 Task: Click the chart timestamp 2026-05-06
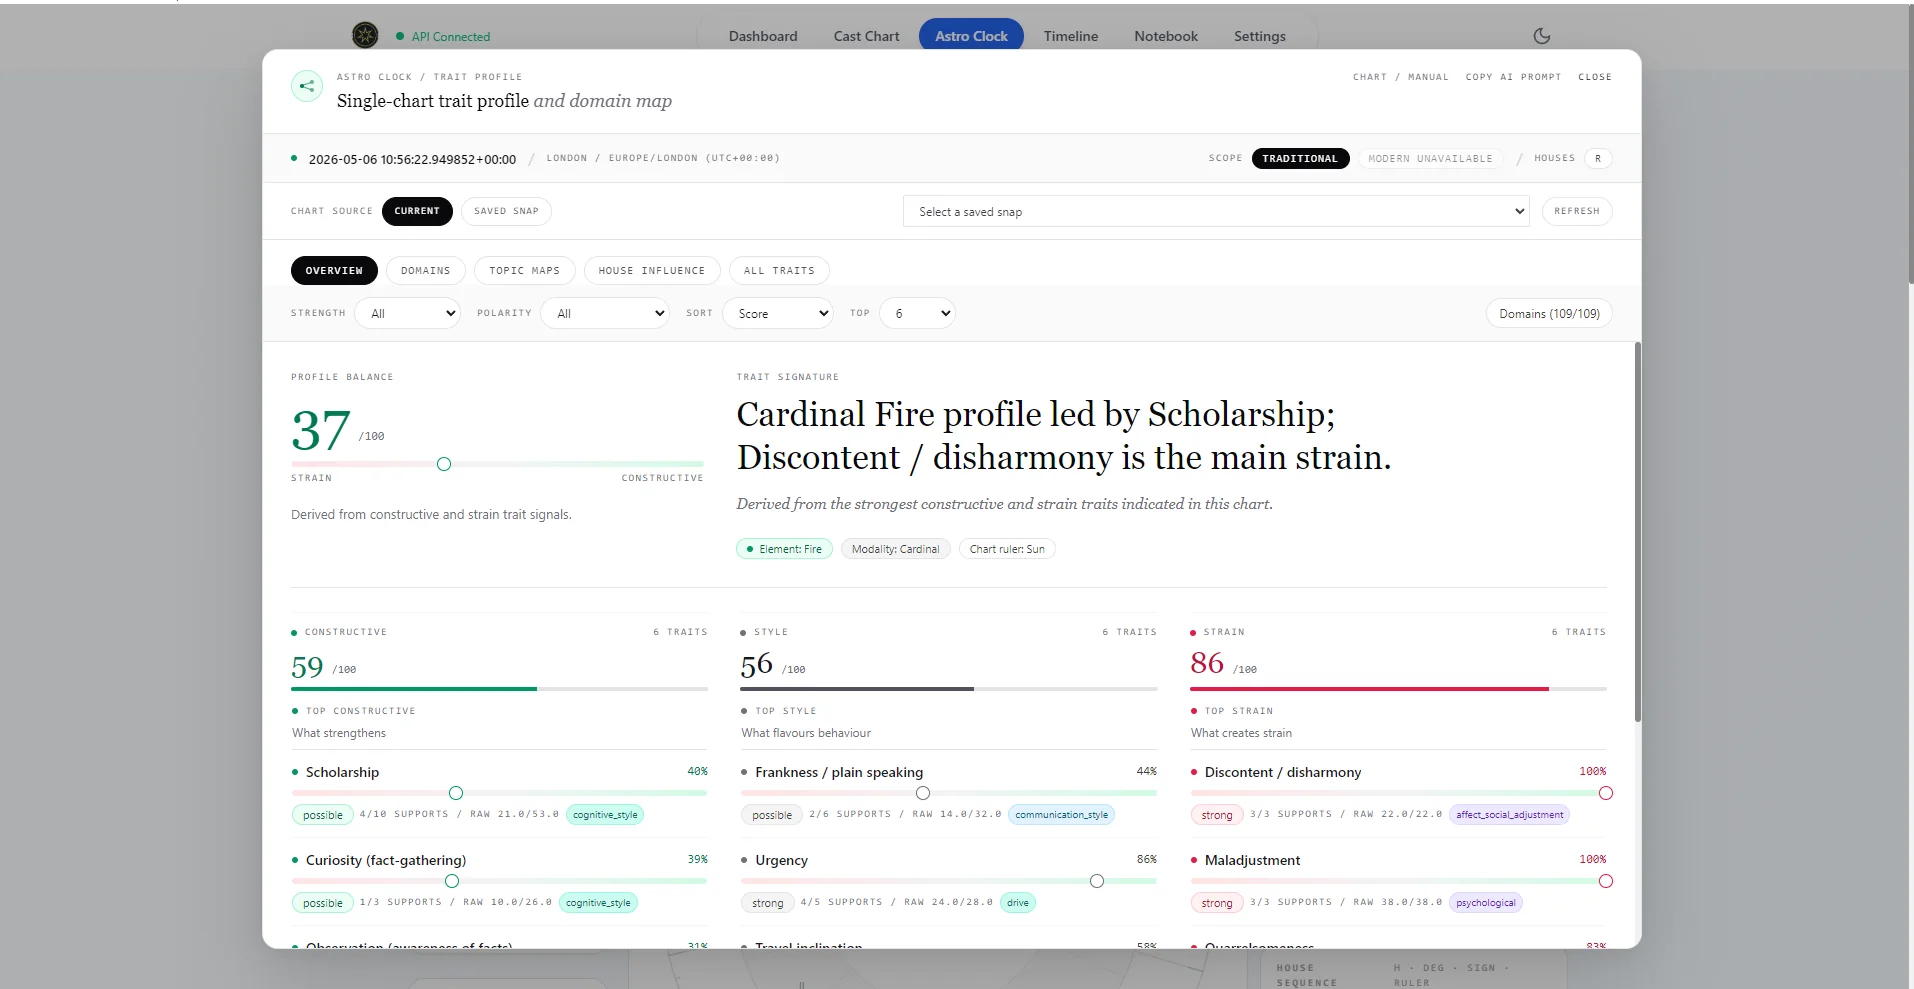tap(412, 159)
